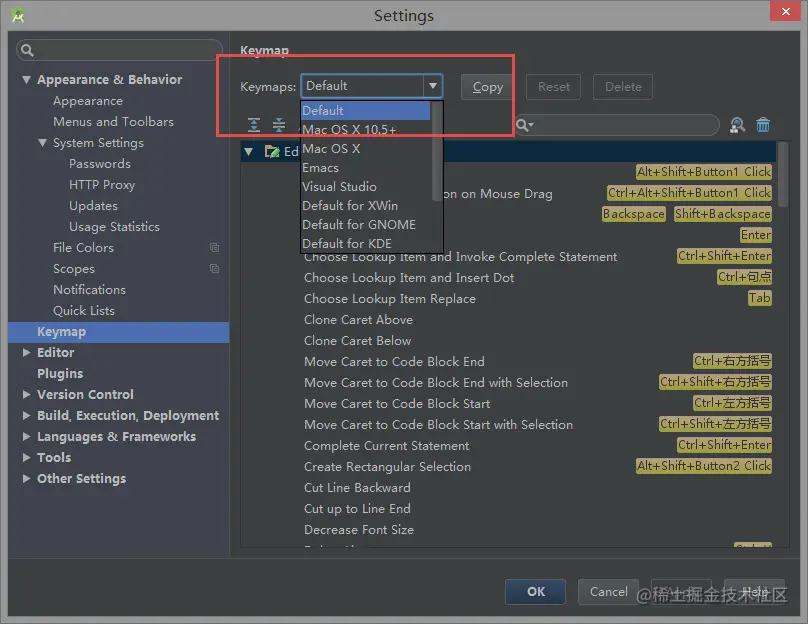Viewport: 808px width, 624px height.
Task: Click the keymap dropdown list scrollbar
Action: click(437, 149)
